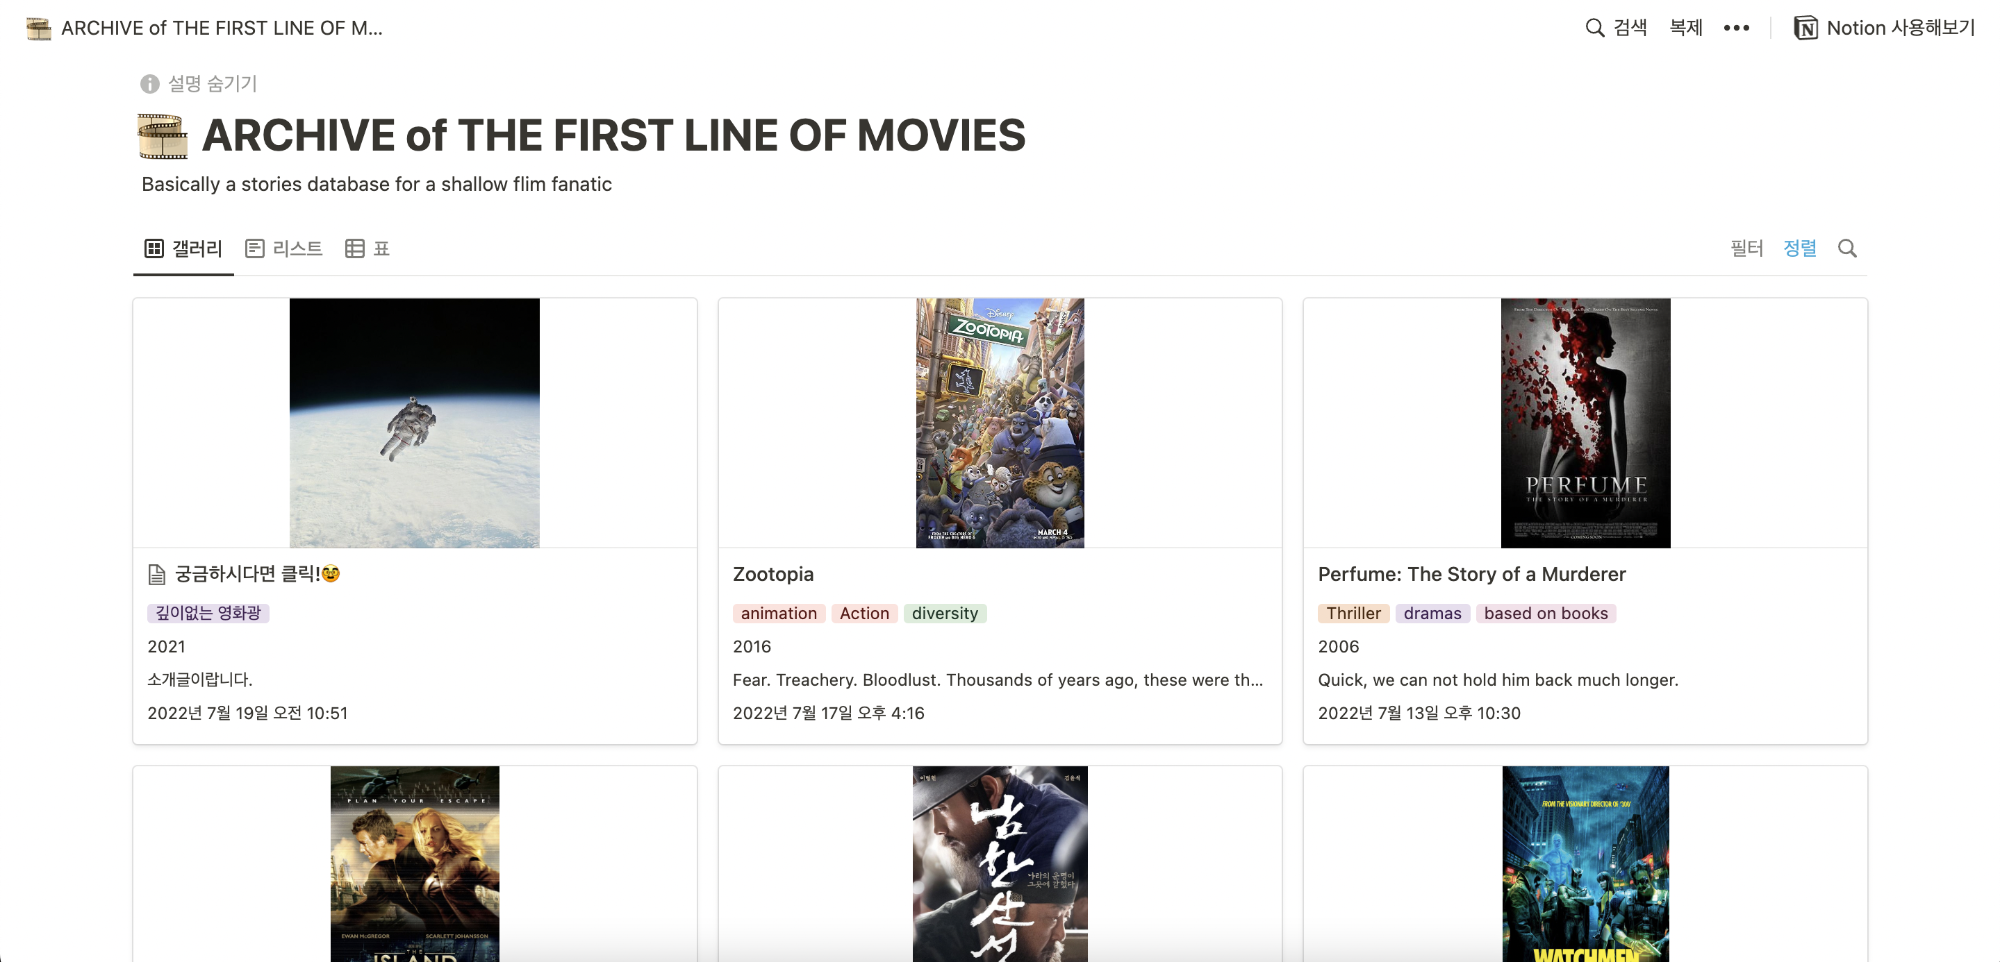Image resolution: width=2000 pixels, height=962 pixels.
Task: Click film reel icon in top breadcrumb
Action: point(39,28)
